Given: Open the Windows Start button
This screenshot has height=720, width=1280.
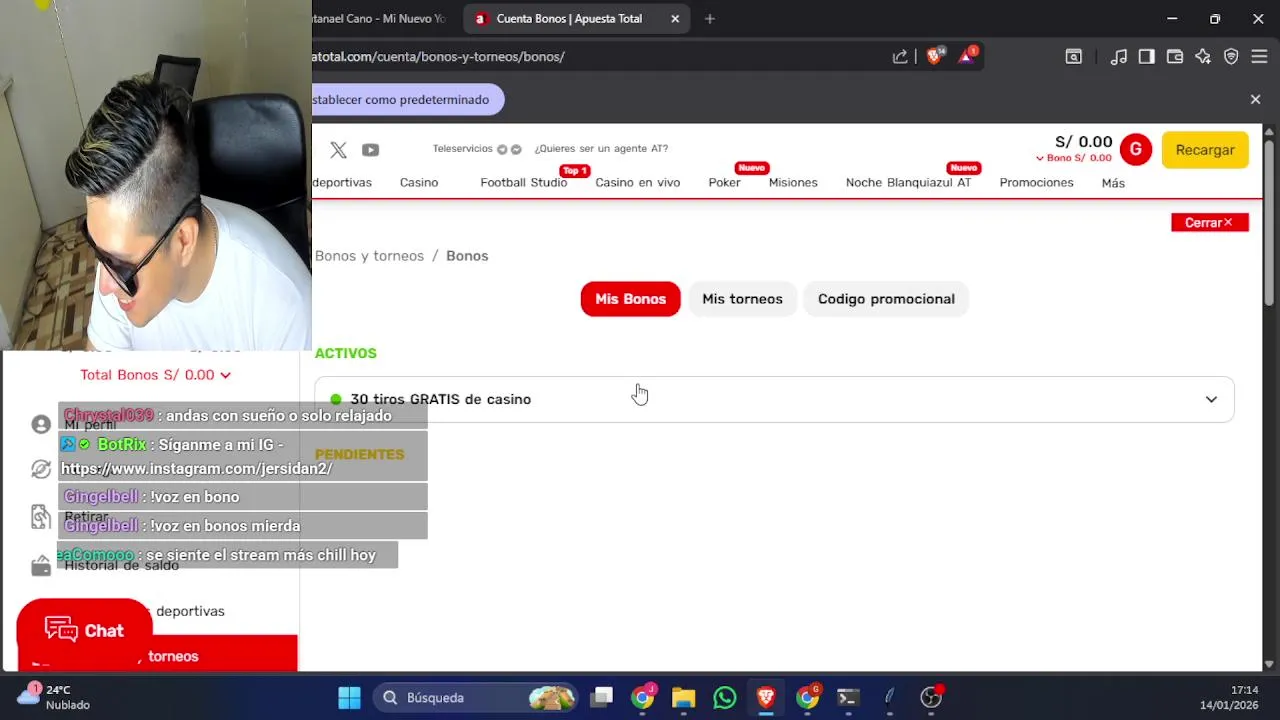Looking at the screenshot, I should pos(349,697).
